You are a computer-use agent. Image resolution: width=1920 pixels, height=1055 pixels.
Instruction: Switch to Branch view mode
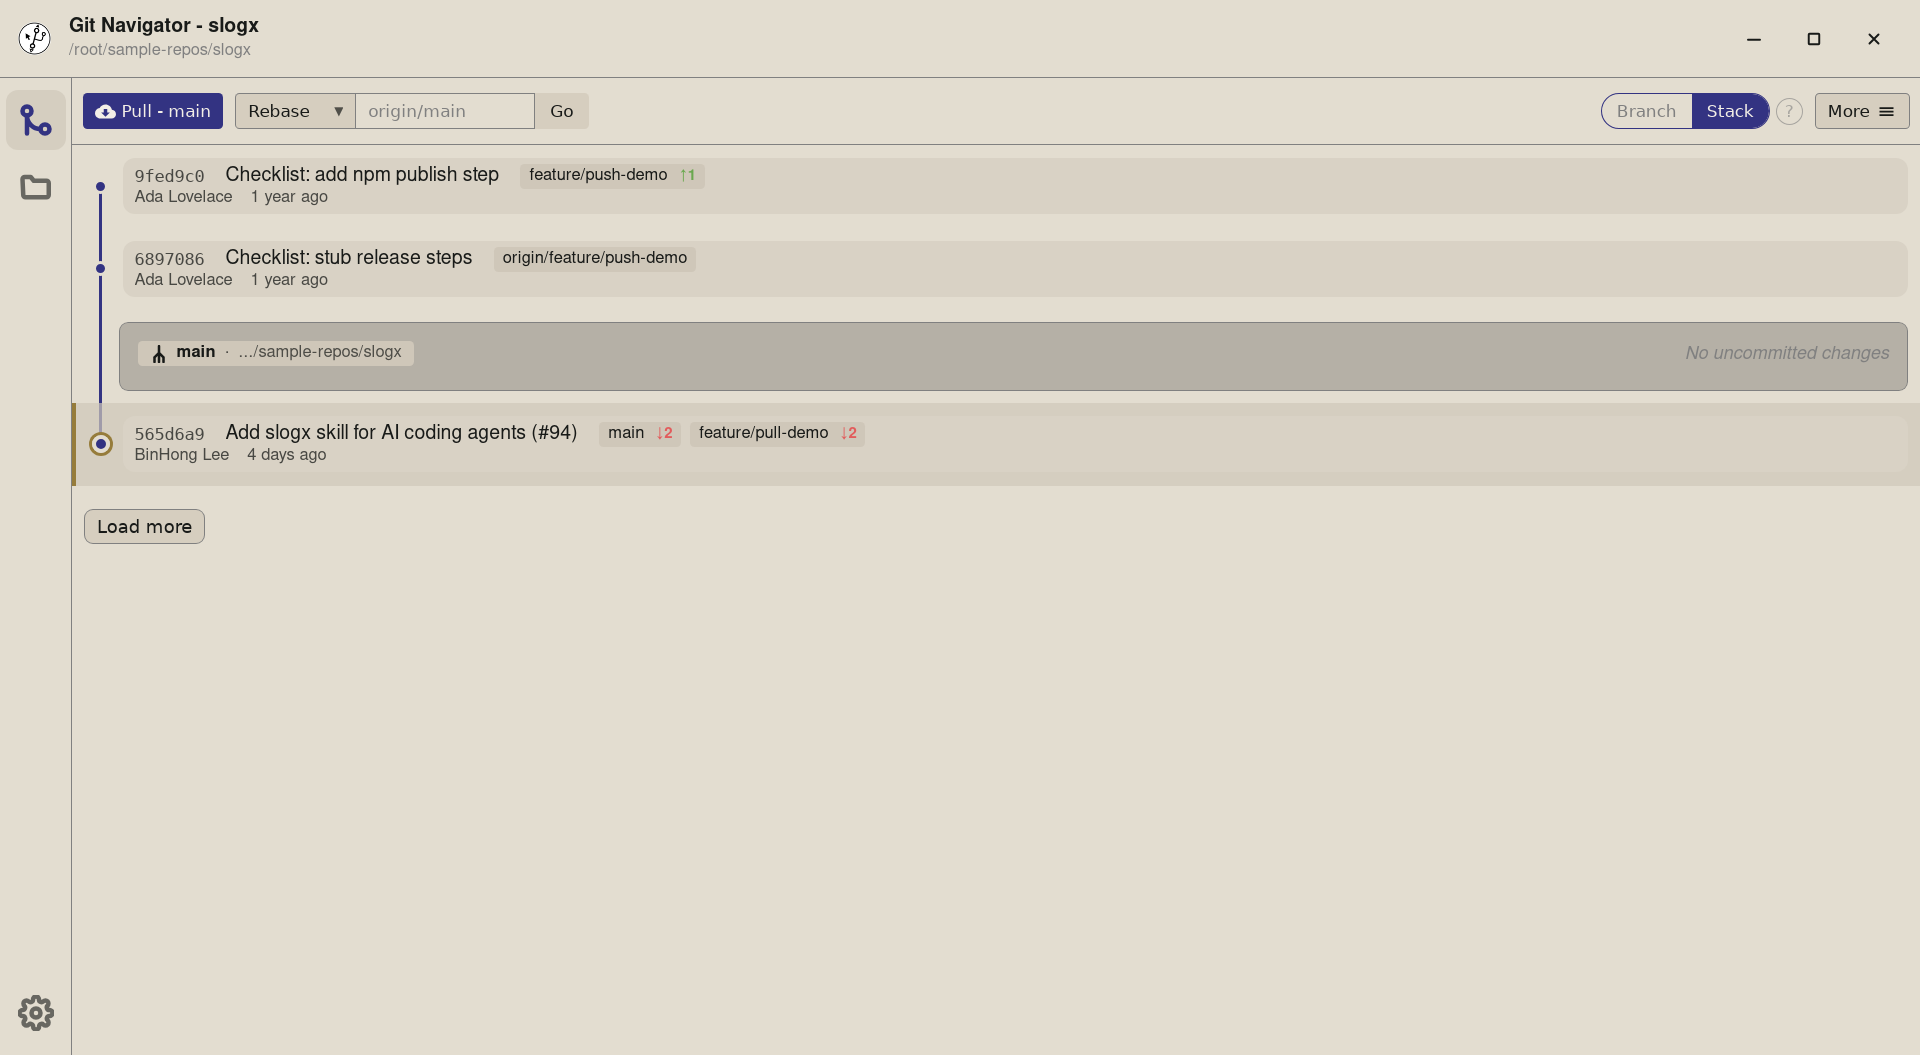(1646, 111)
